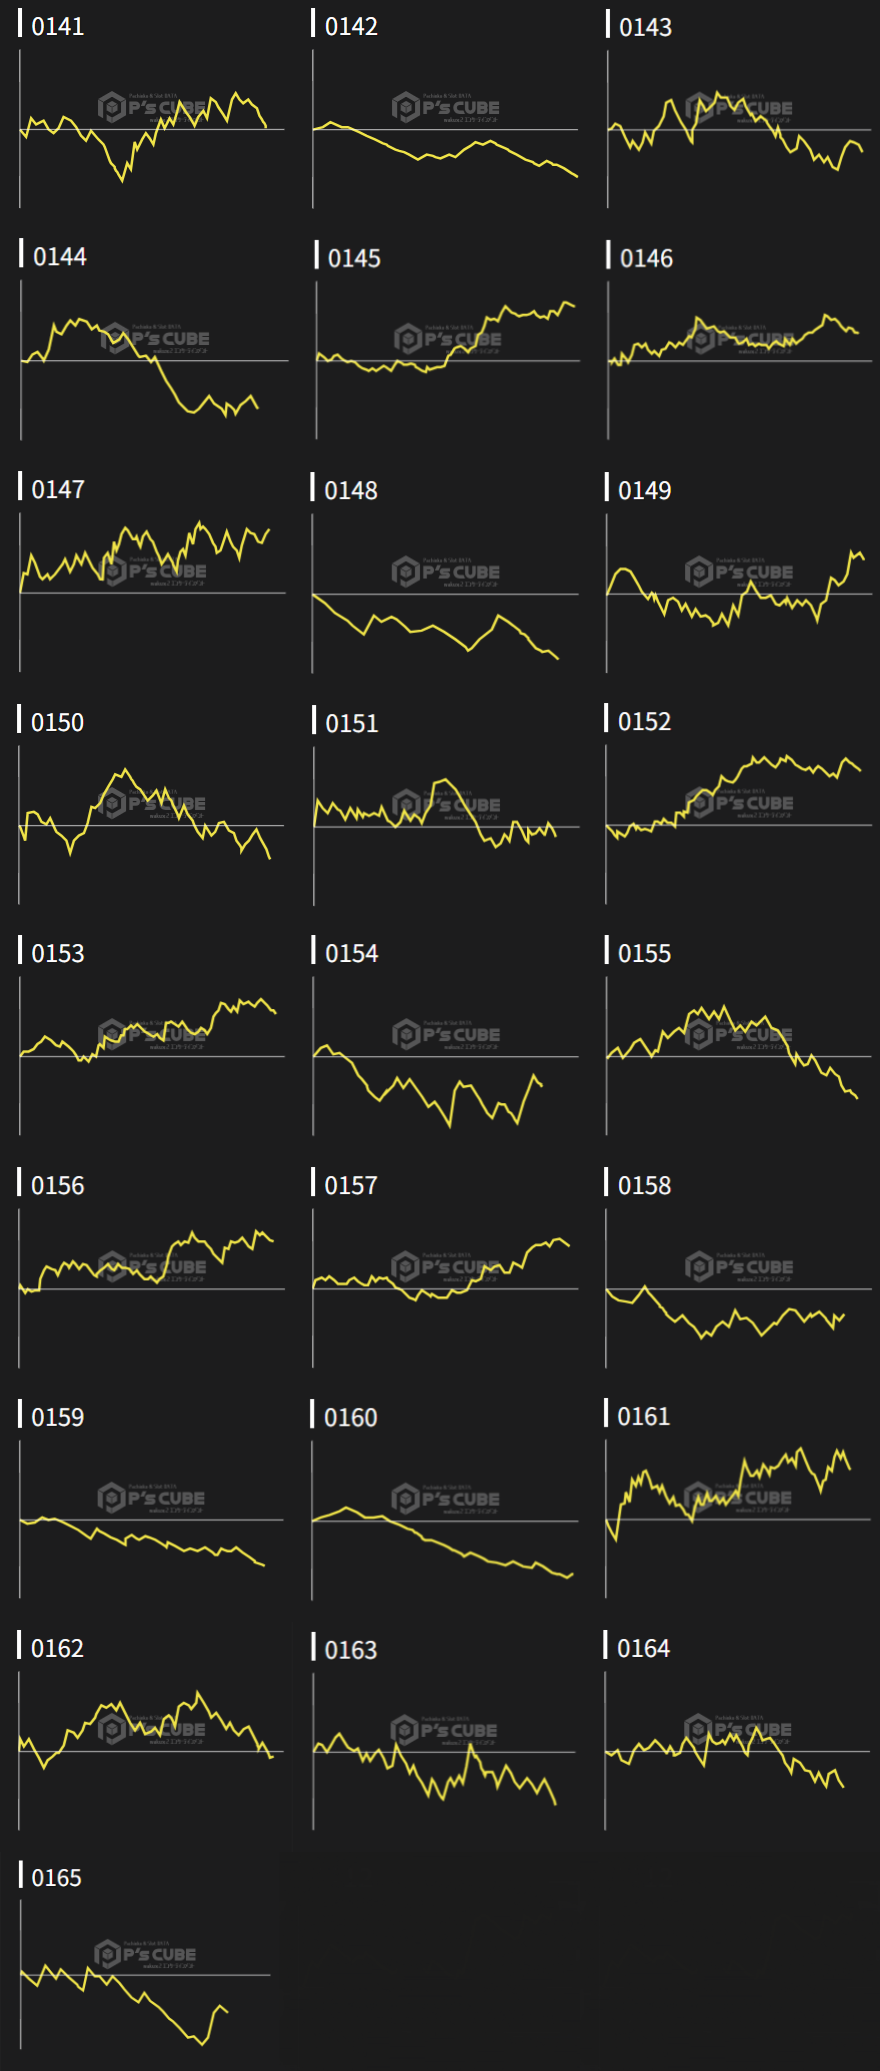
Task: Select the graph for machine 0147
Action: tap(152, 592)
